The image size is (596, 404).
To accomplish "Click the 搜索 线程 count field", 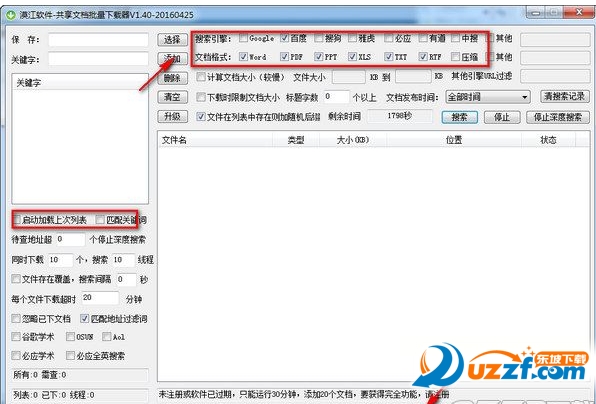I will 124,260.
